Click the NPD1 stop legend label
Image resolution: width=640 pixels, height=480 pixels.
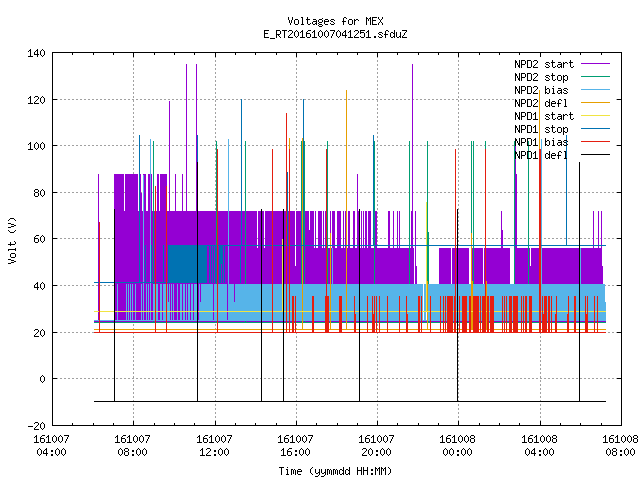click(x=541, y=129)
